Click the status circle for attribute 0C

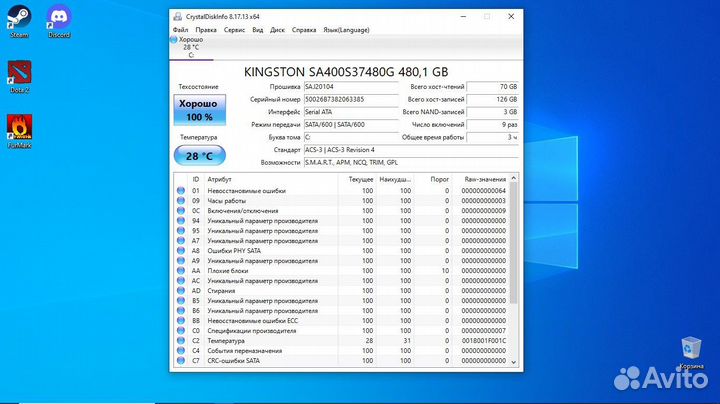coord(181,211)
